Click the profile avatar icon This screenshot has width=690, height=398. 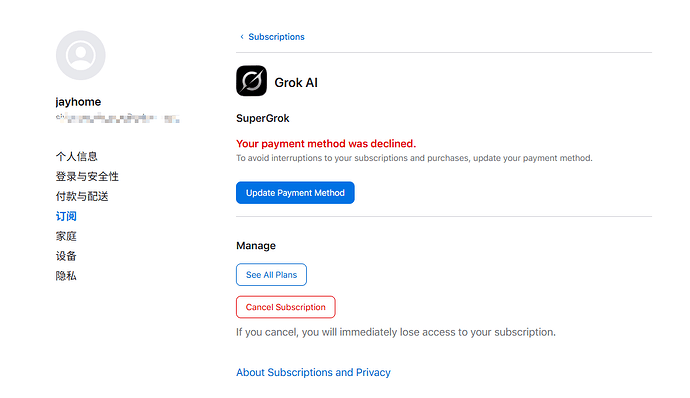click(81, 55)
